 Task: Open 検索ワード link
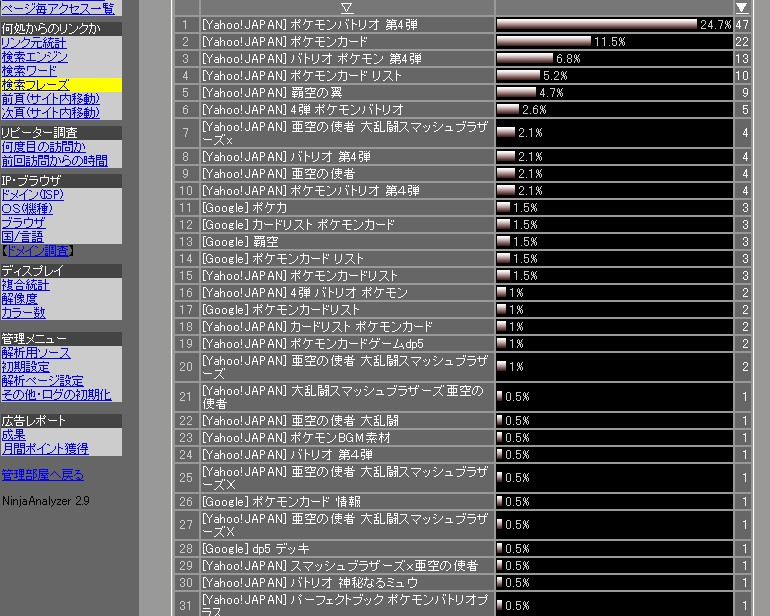(x=29, y=71)
